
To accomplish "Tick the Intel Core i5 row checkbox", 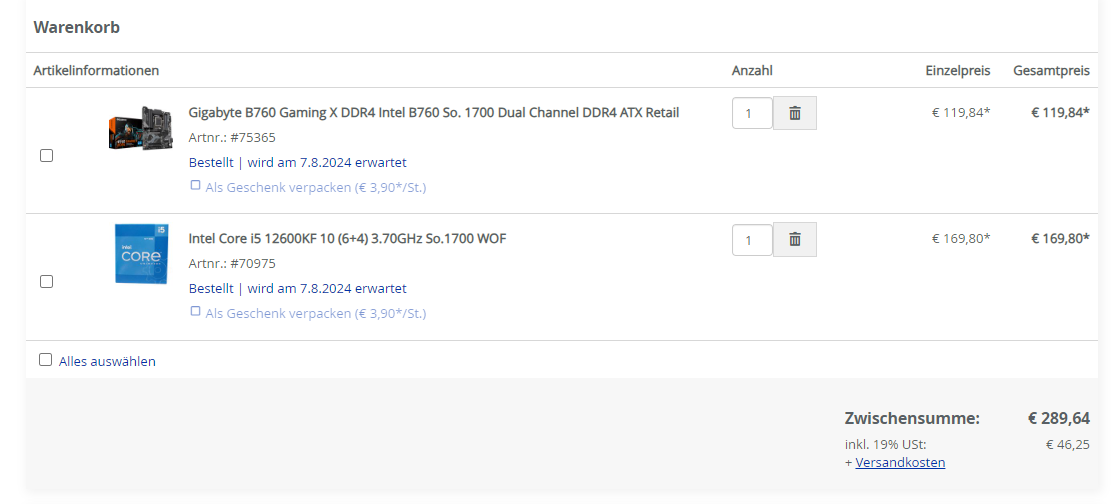I will [x=46, y=282].
